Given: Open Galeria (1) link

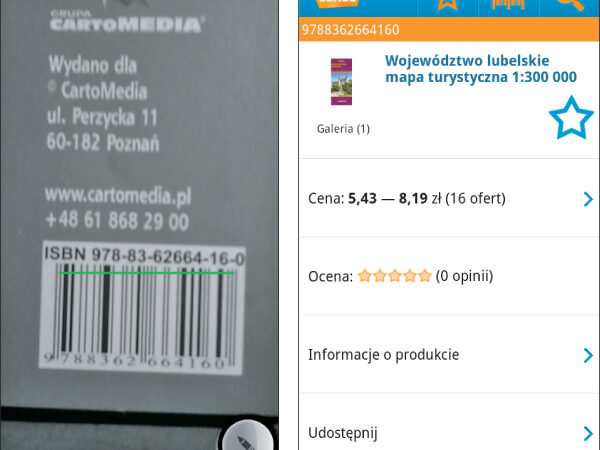Looking at the screenshot, I should pos(343,129).
